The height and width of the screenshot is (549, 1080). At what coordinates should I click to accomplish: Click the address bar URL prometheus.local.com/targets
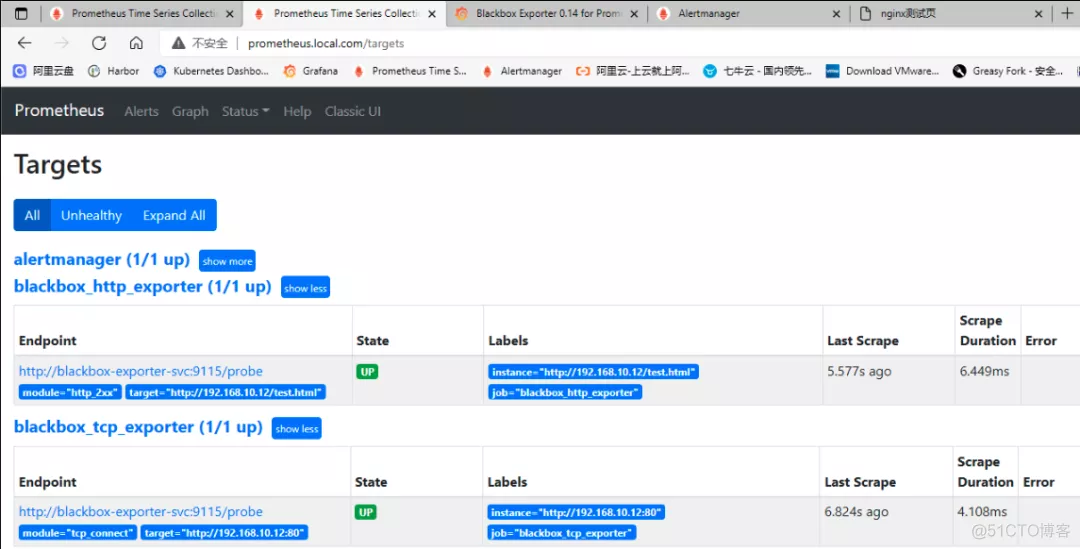tap(326, 43)
